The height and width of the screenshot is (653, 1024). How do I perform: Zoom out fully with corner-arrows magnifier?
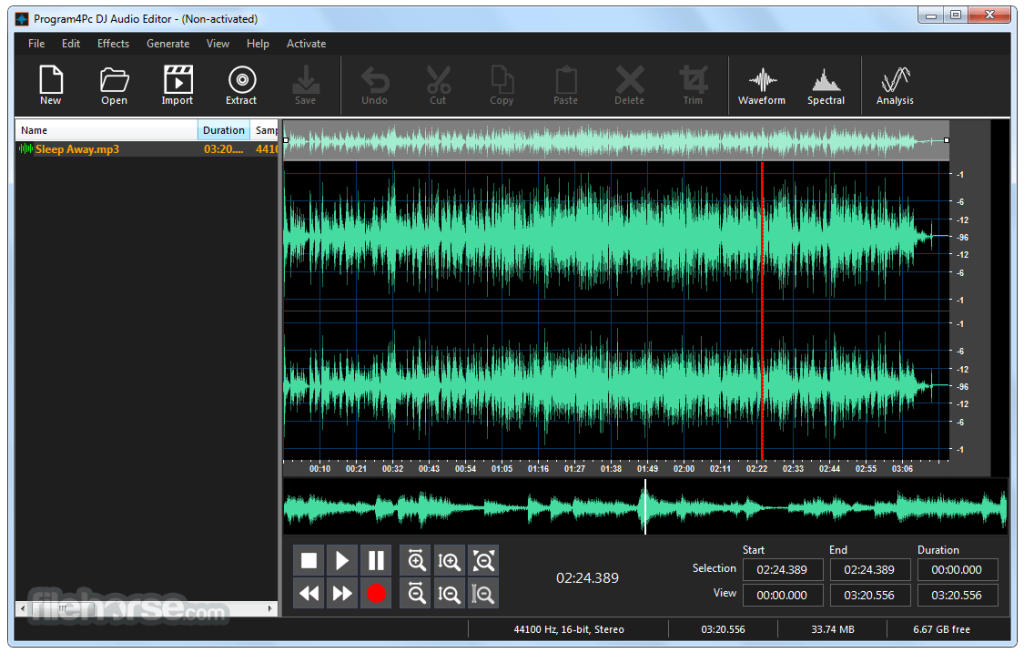point(483,561)
